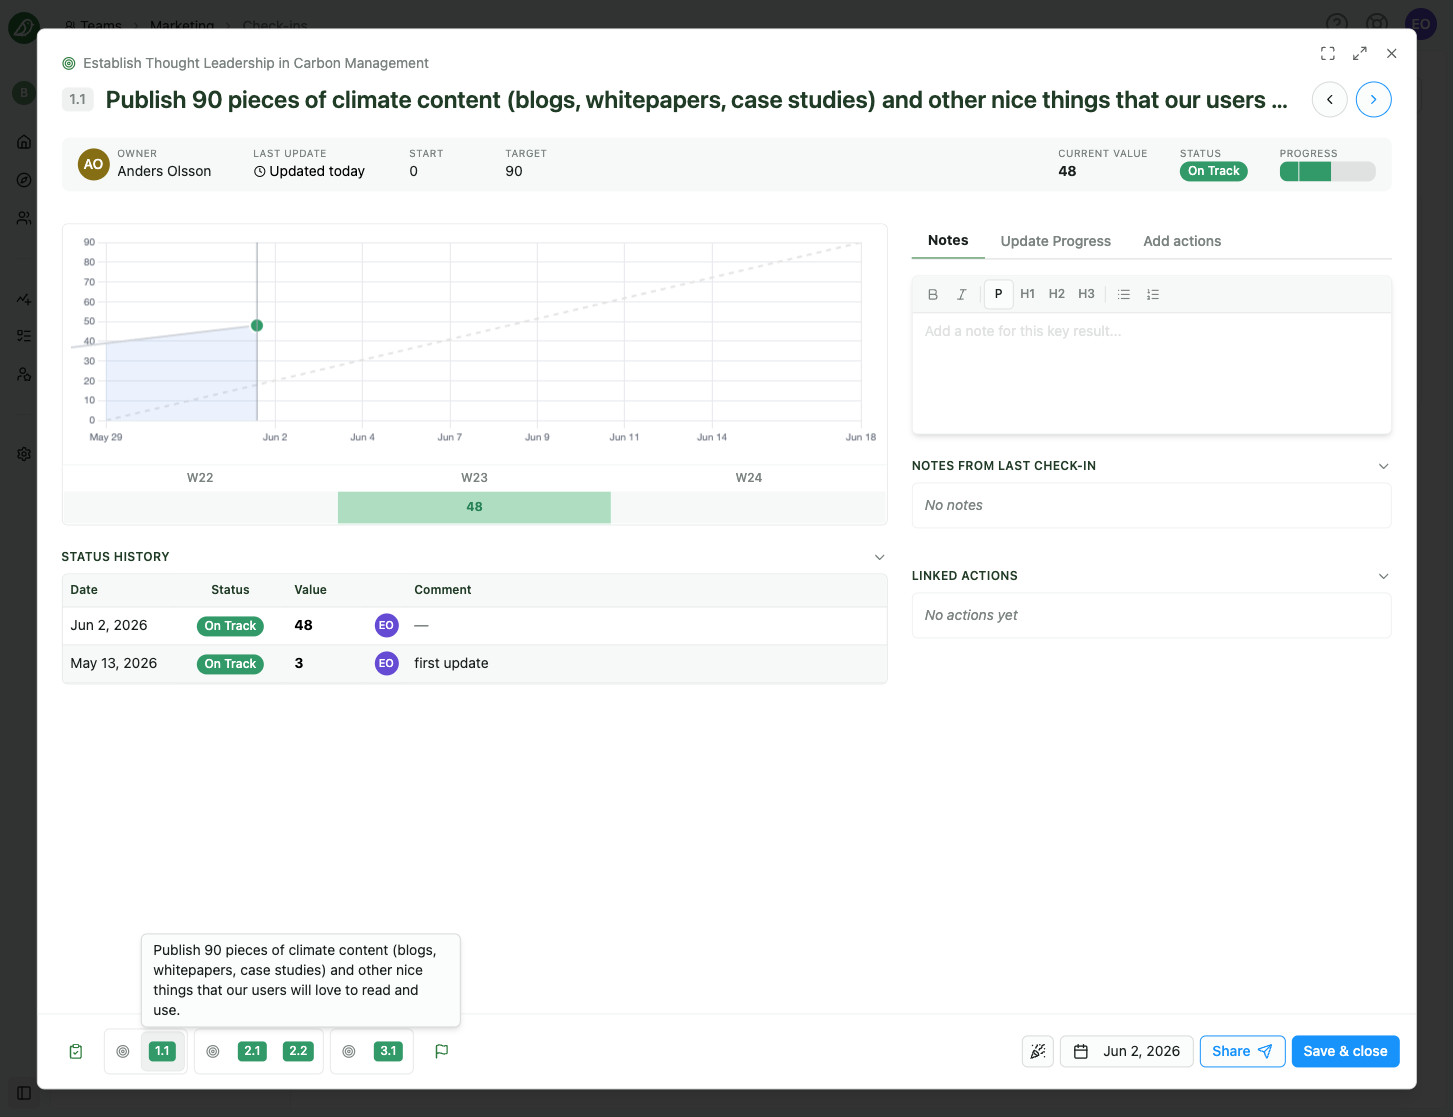Click the flag finish icon
Screen dimensions: 1453x1117
click(442, 1051)
